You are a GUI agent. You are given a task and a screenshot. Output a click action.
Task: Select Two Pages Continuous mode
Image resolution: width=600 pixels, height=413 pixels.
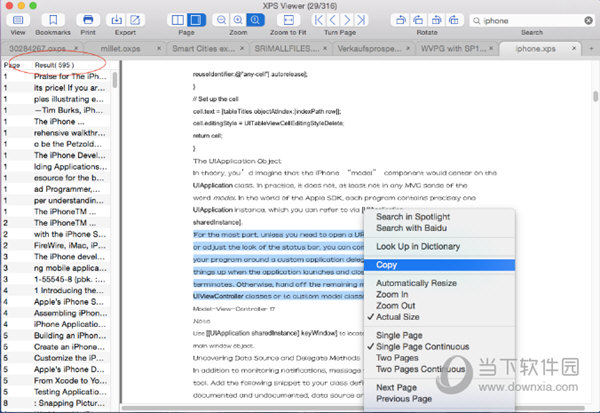[x=439, y=369]
